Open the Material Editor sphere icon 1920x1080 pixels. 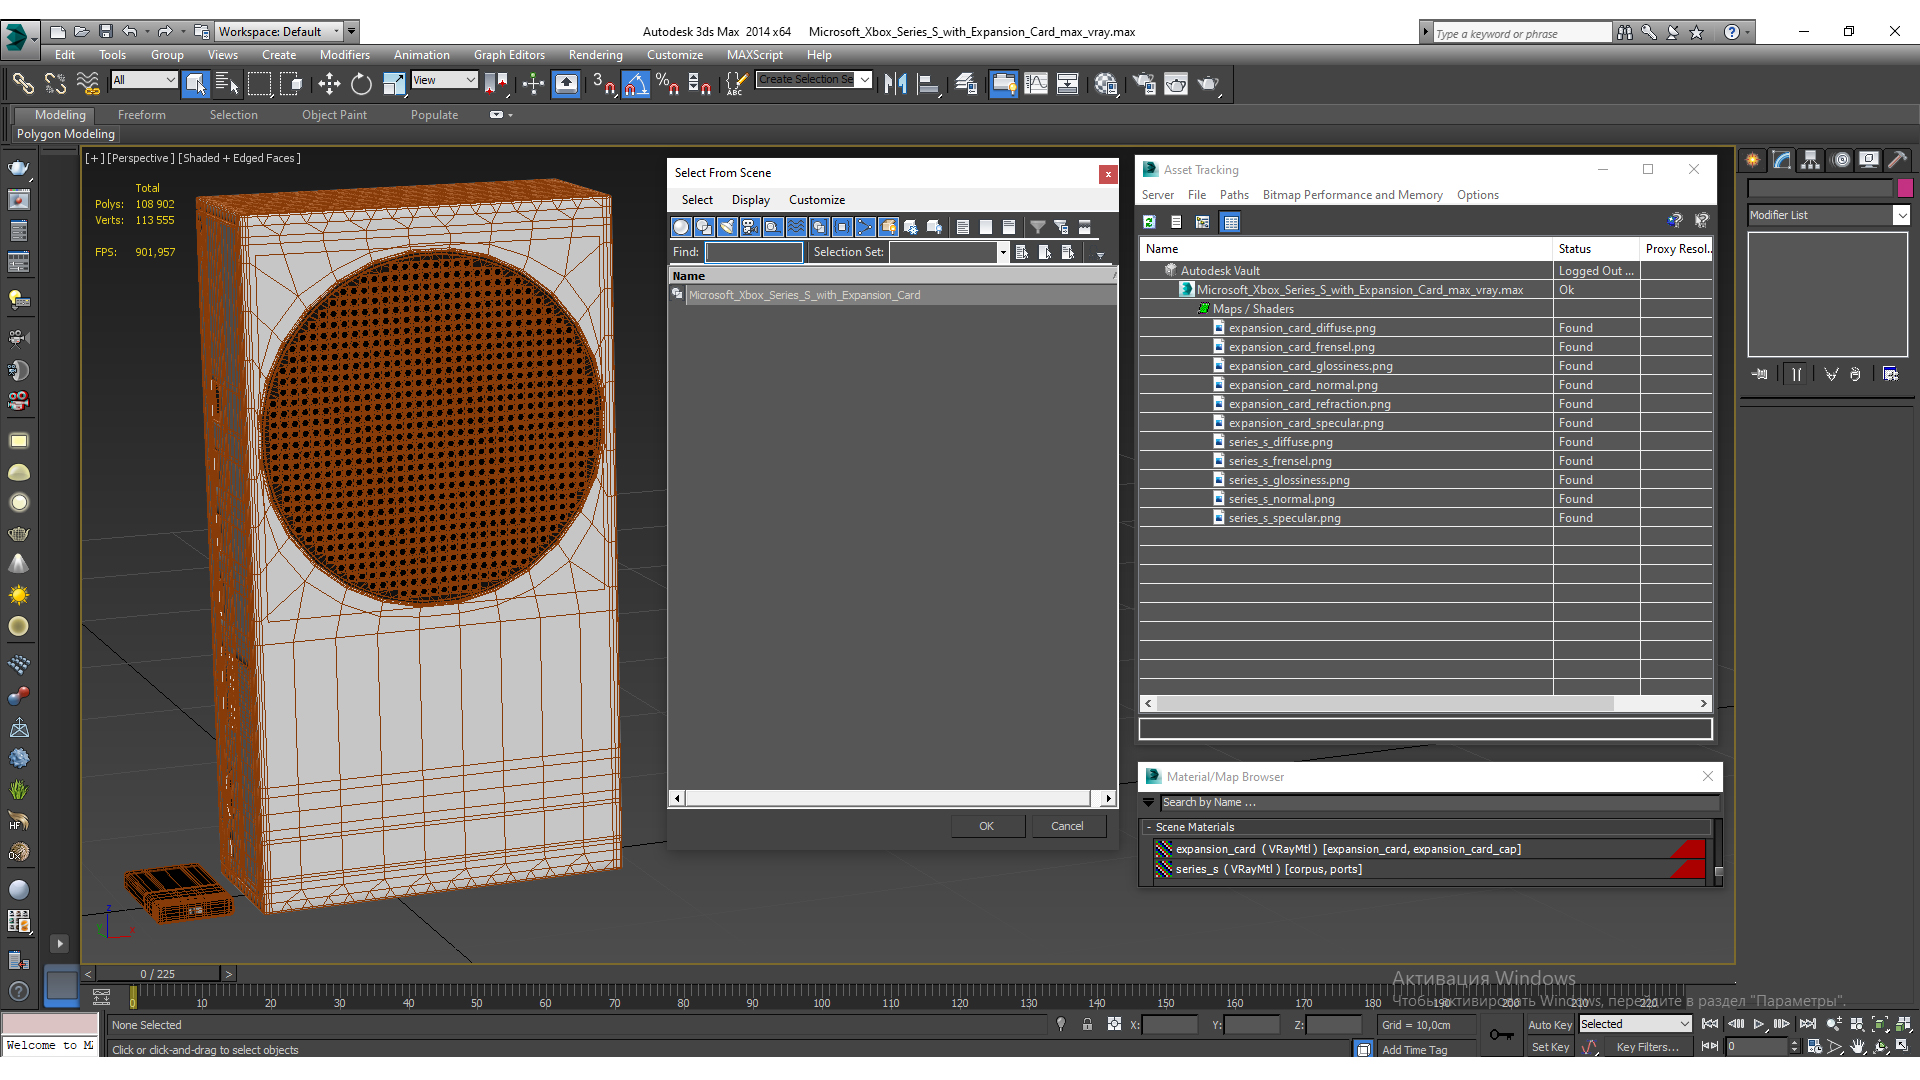coord(1105,84)
